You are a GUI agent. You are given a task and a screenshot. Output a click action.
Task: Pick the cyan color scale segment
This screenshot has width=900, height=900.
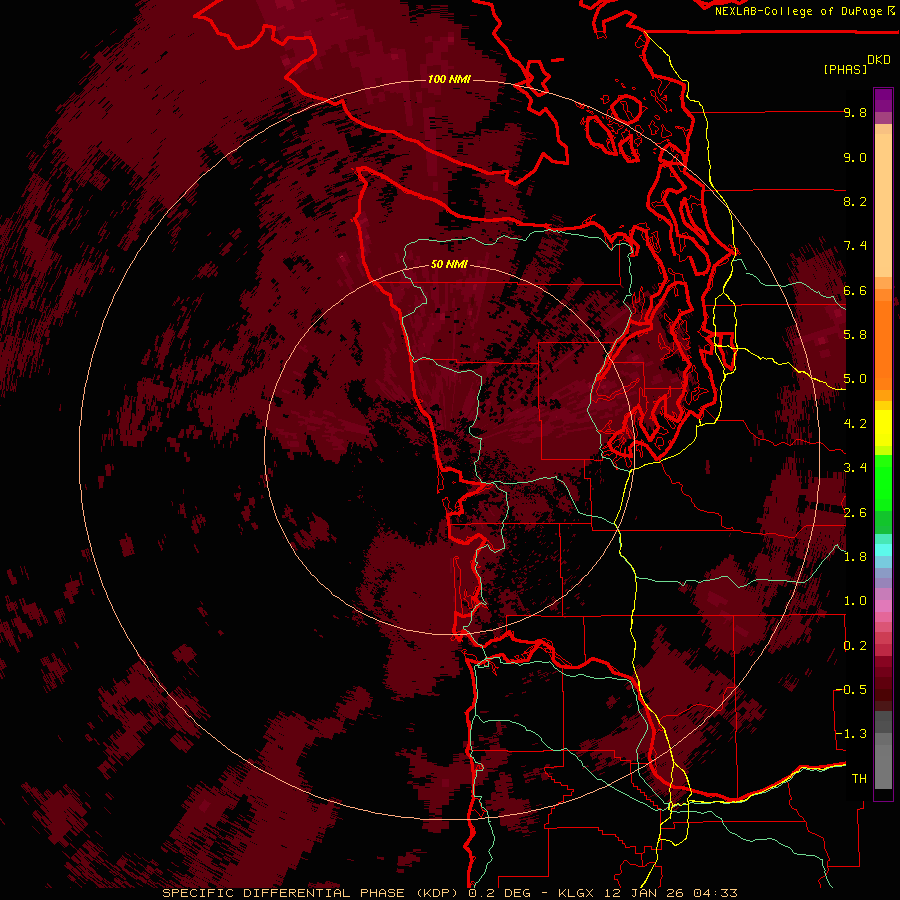pos(883,550)
